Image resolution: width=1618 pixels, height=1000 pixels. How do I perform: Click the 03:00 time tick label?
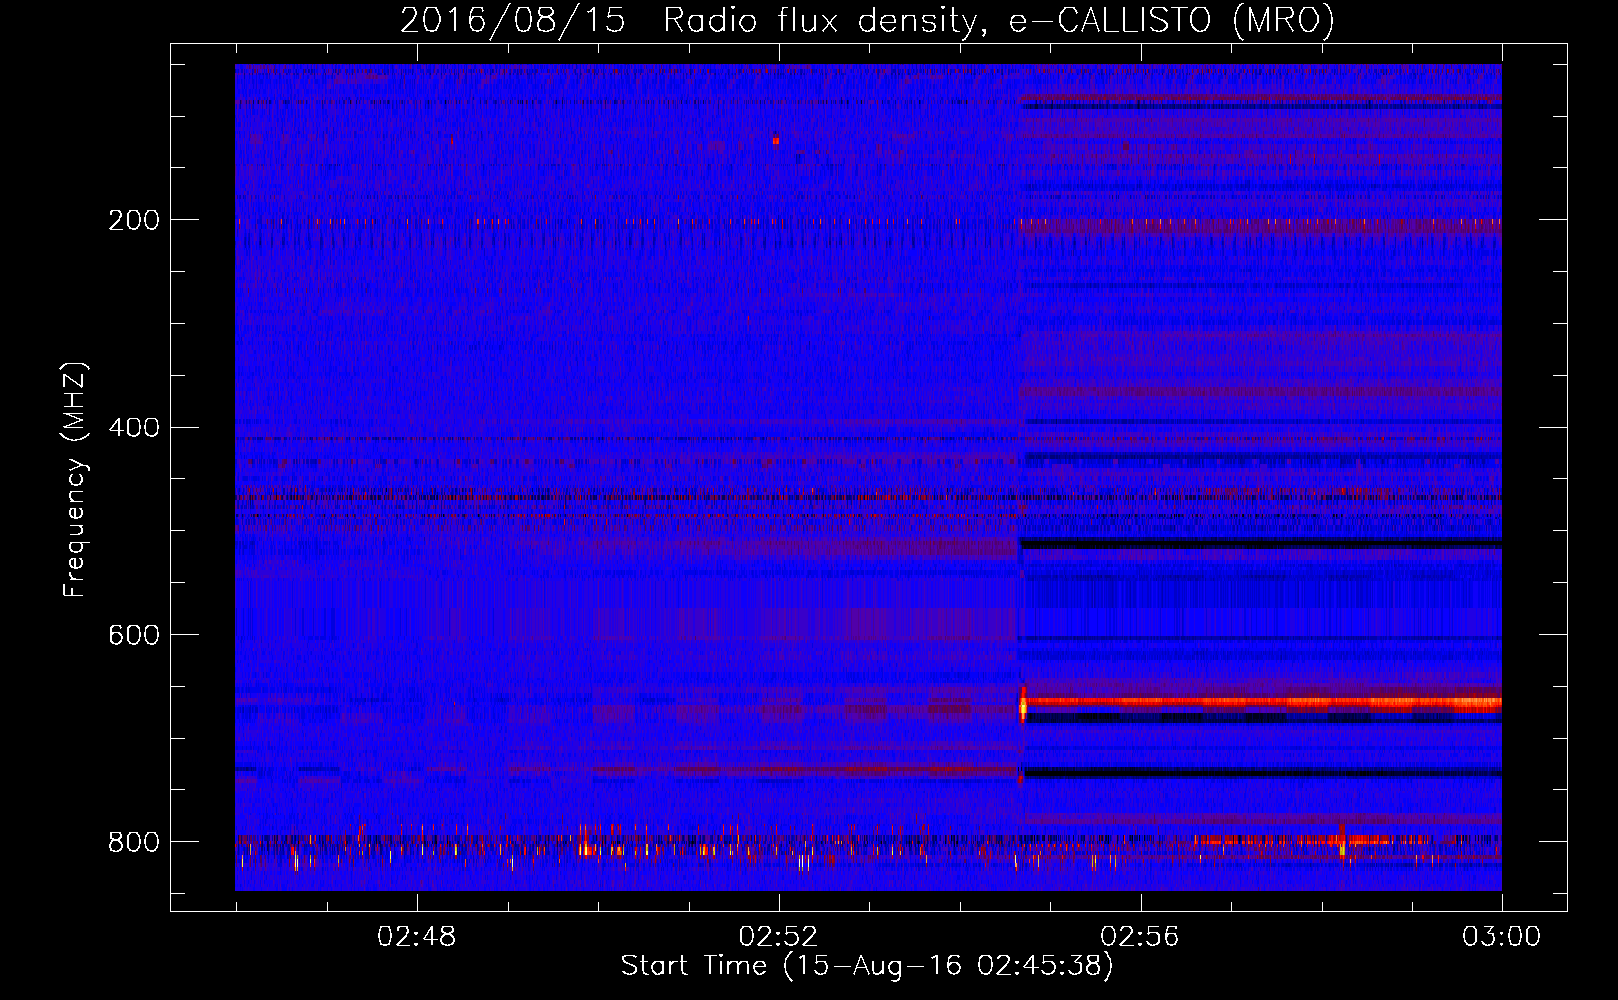1502,937
